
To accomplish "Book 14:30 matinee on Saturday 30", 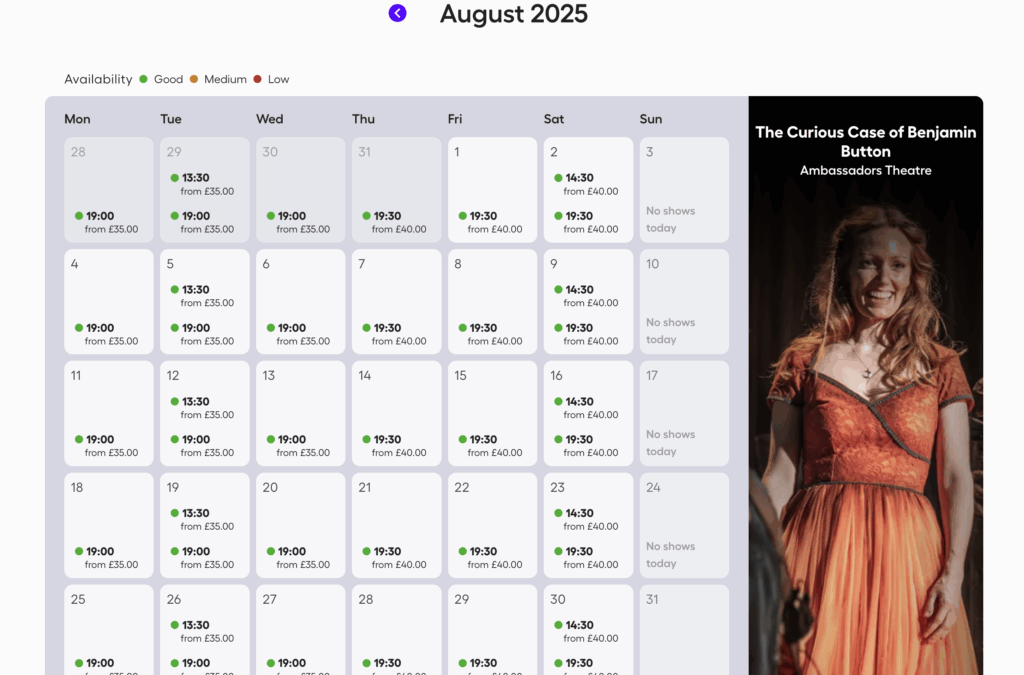I will (586, 631).
